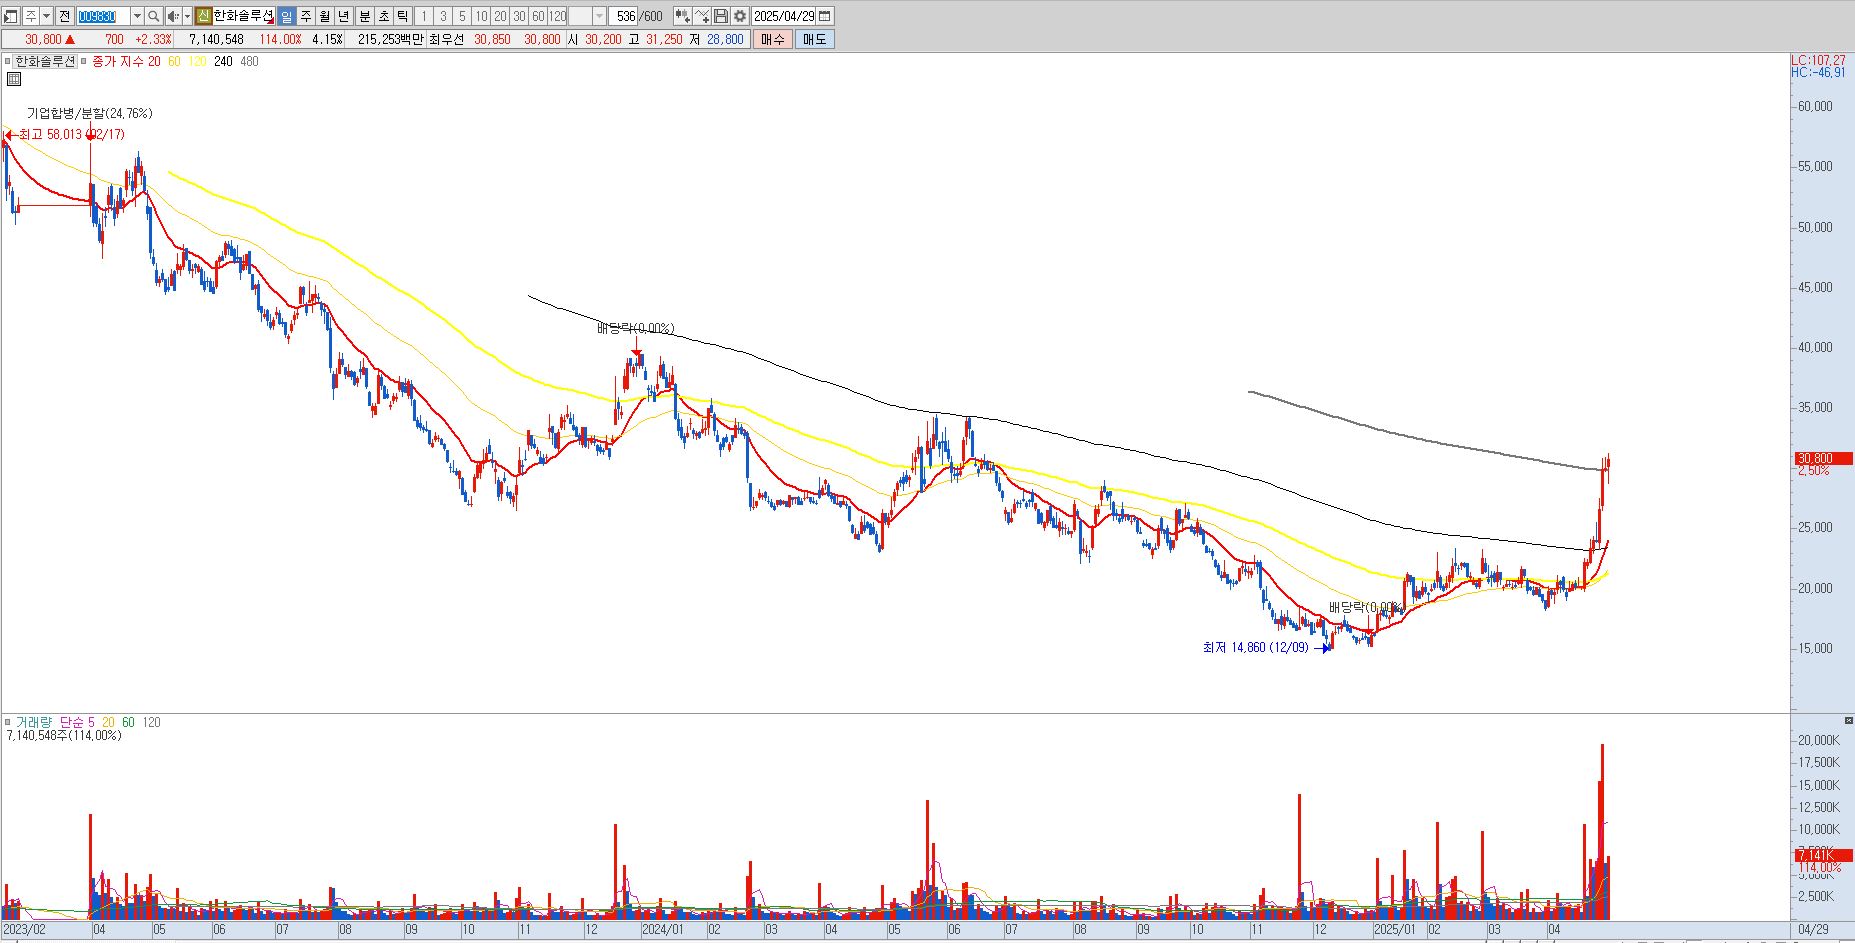Image resolution: width=1855 pixels, height=943 pixels.
Task: Click the grid table icon below stock name
Action: pos(14,79)
